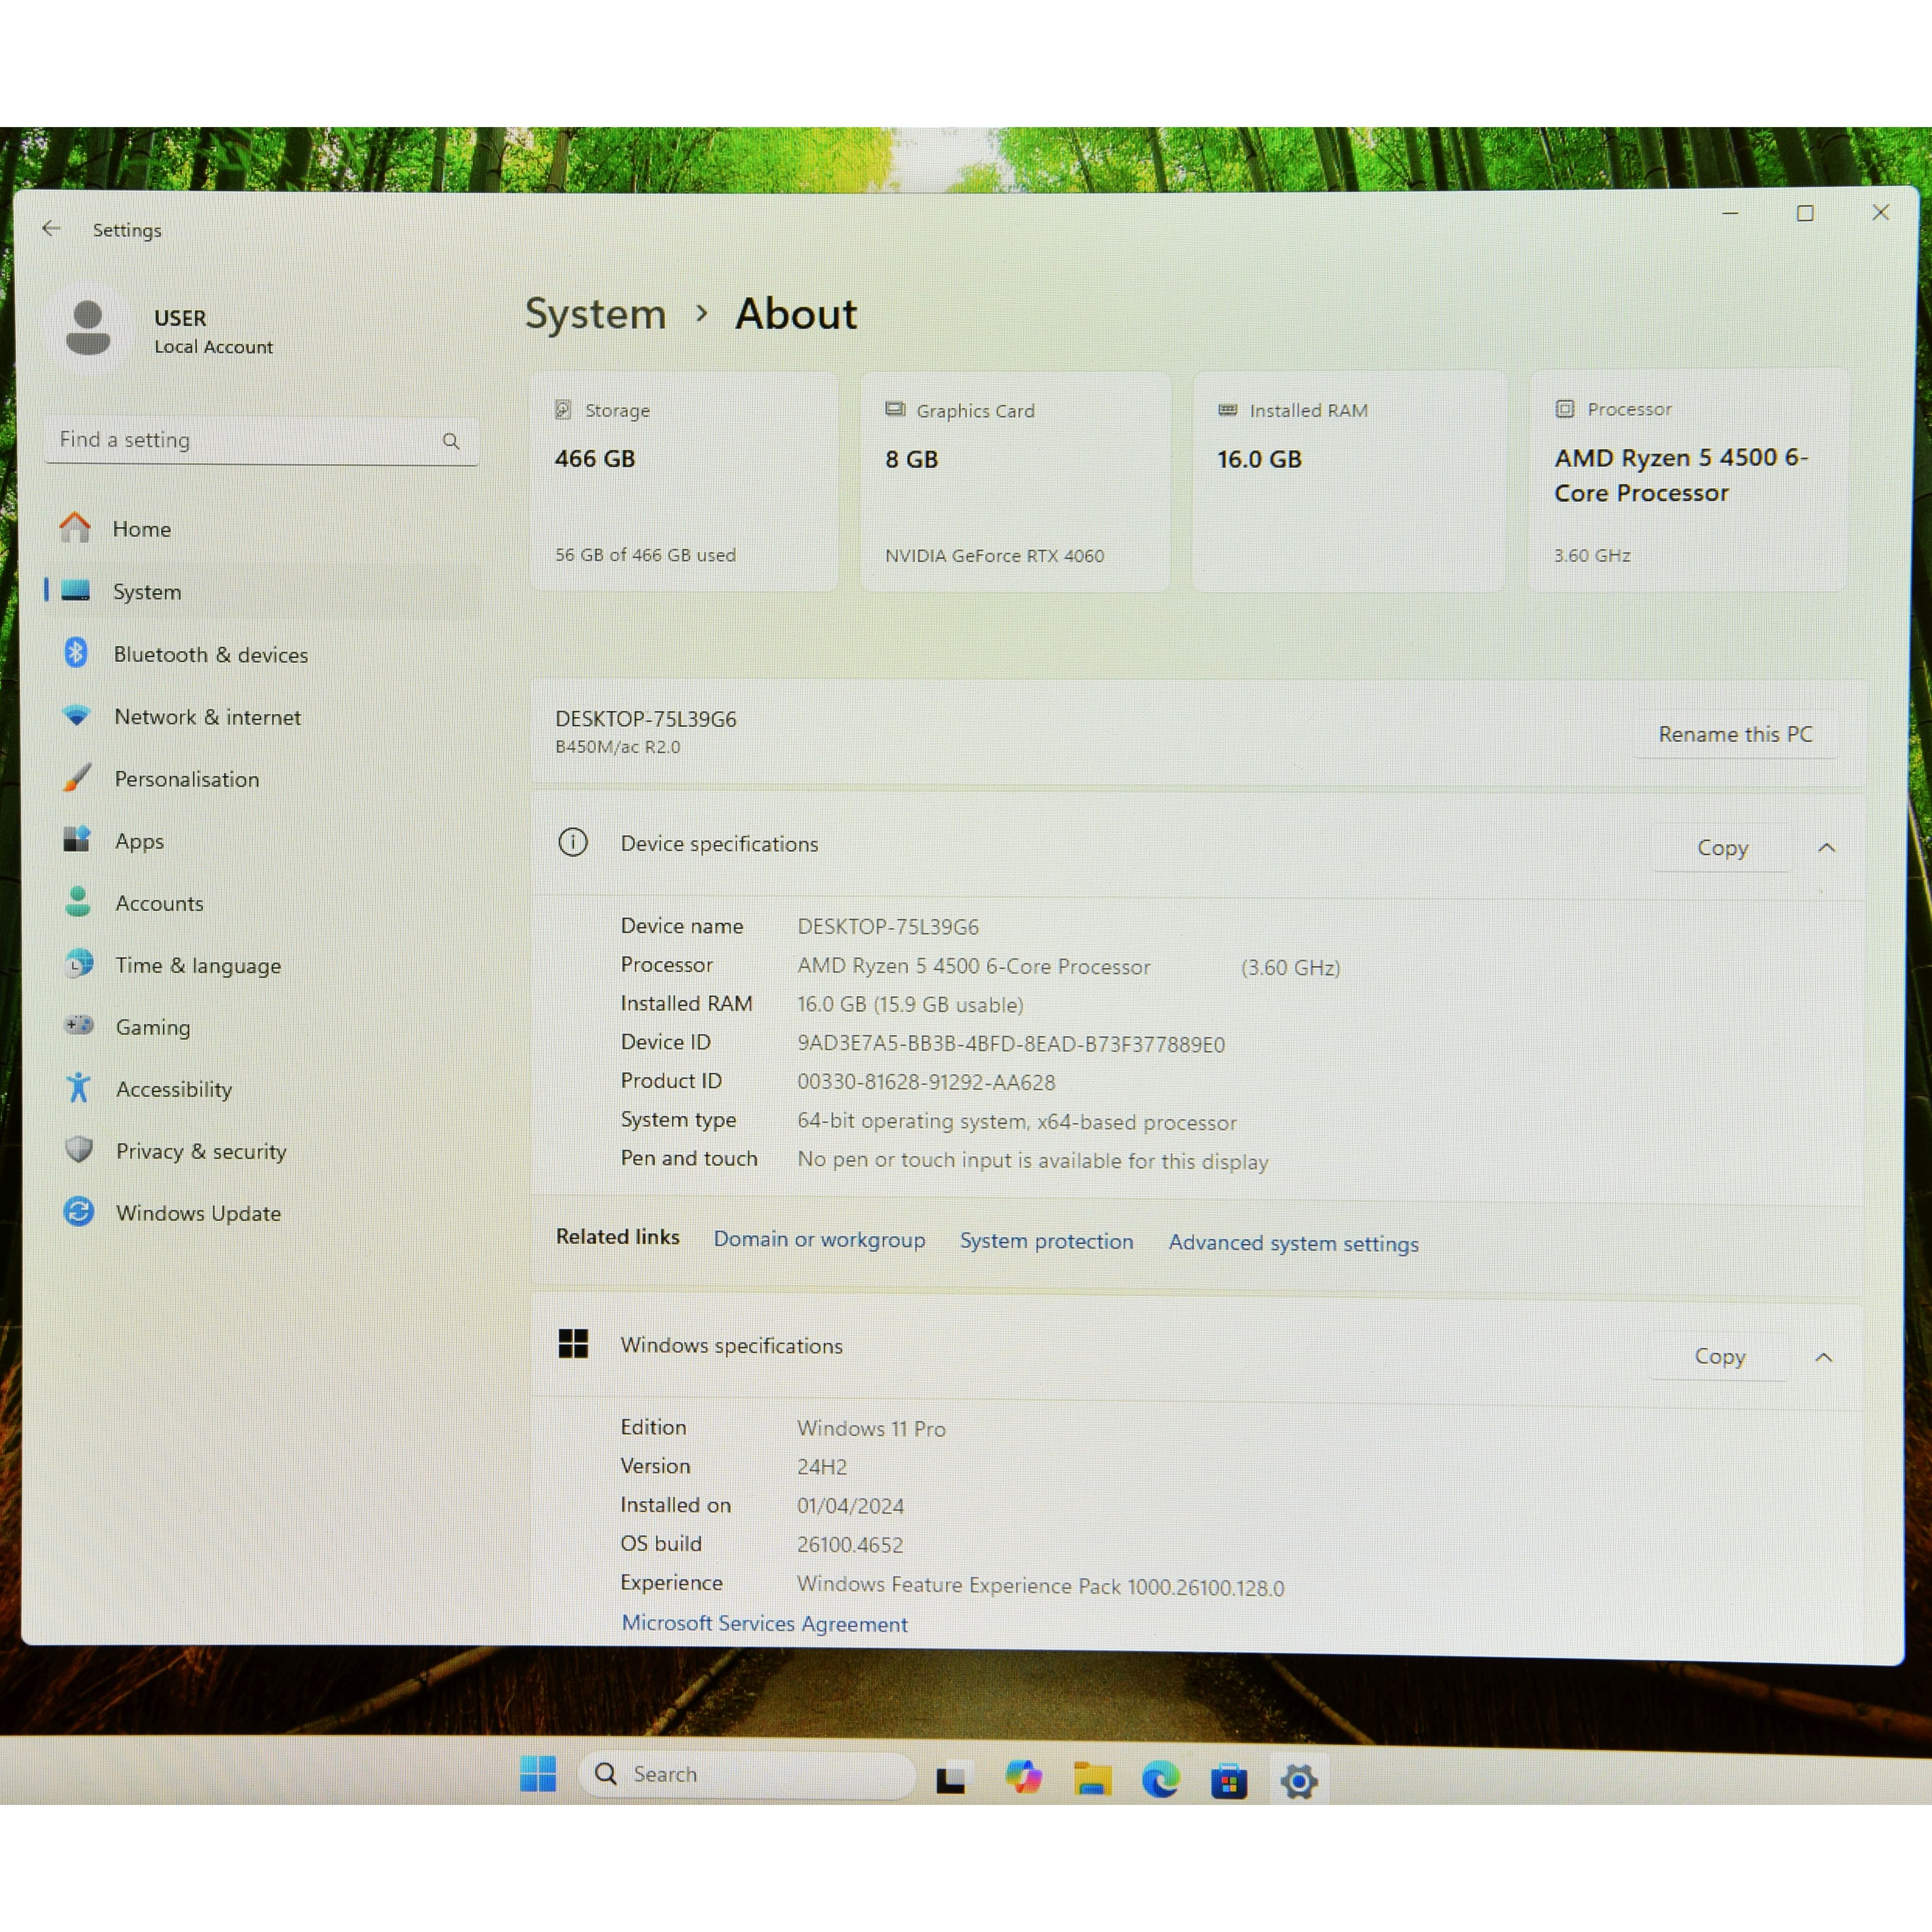This screenshot has height=1932, width=1932.
Task: Click OS build value 26100.4652
Action: click(x=850, y=1544)
